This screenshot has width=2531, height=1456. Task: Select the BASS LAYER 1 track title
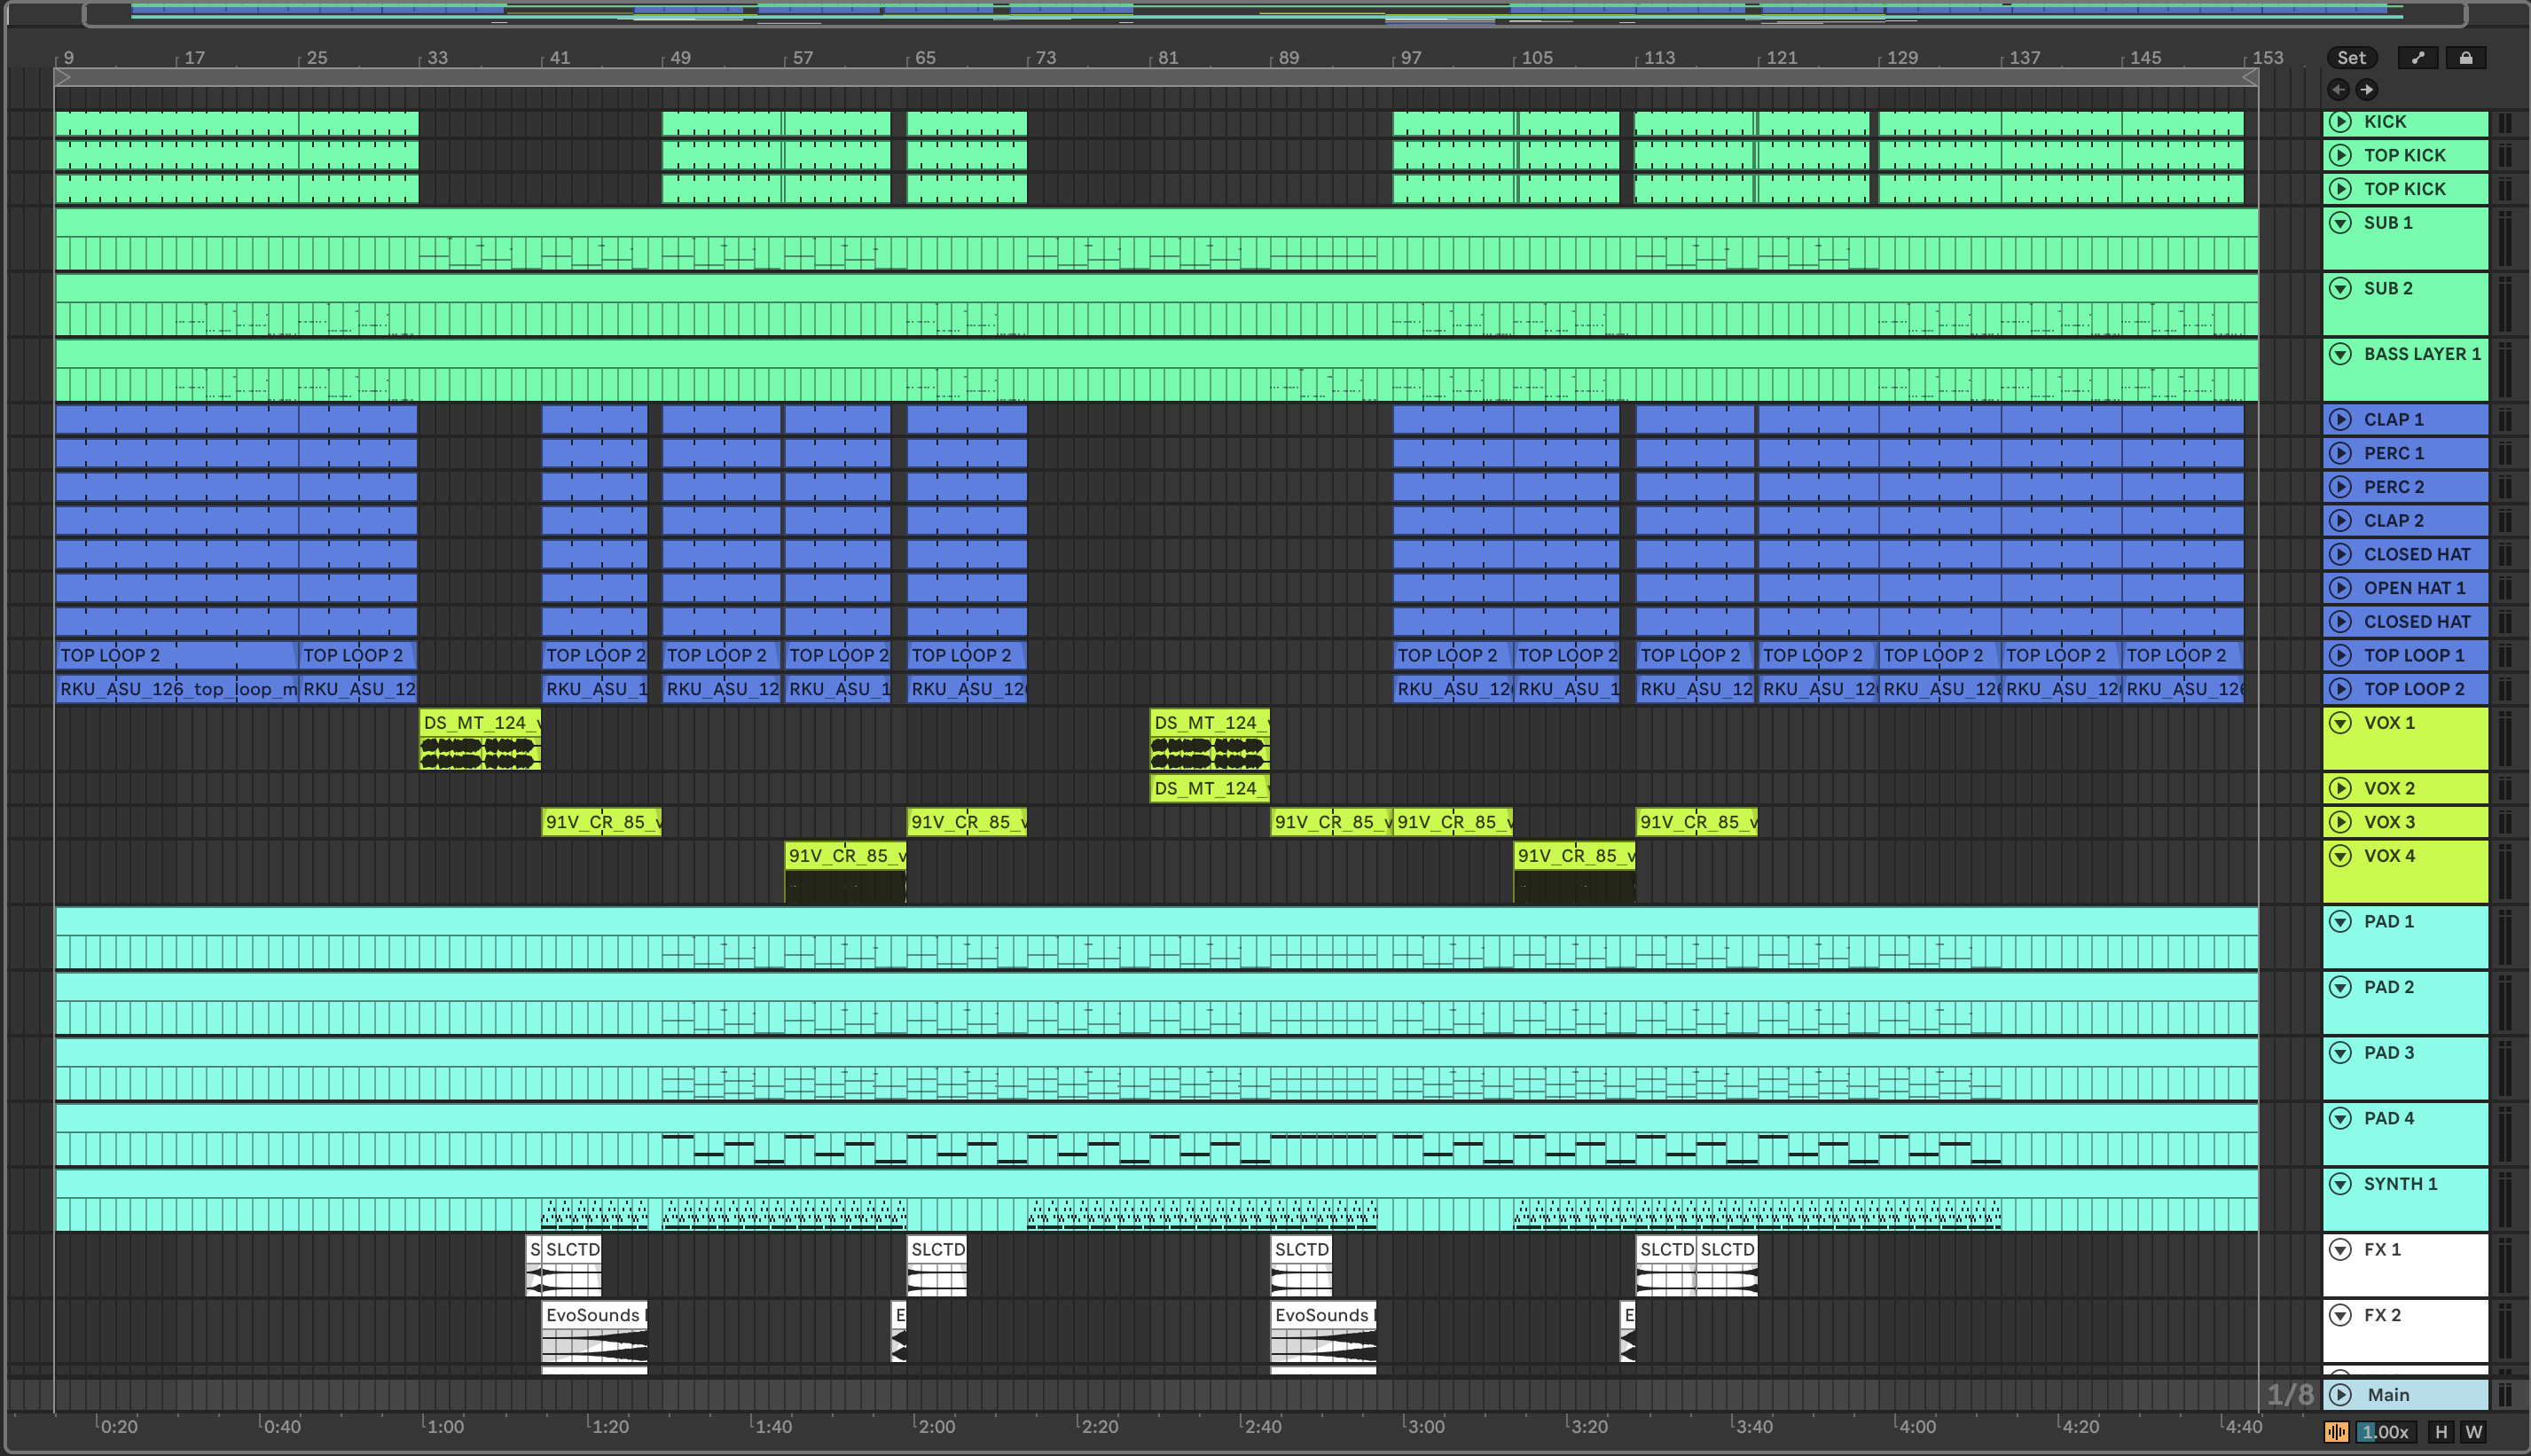pyautogui.click(x=2421, y=354)
